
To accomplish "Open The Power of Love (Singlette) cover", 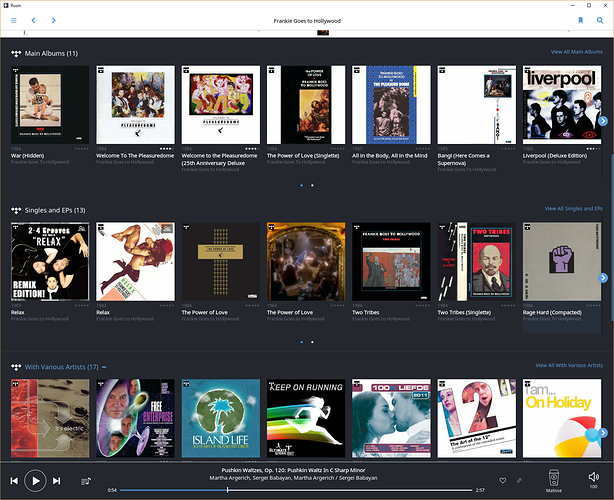I will point(306,105).
